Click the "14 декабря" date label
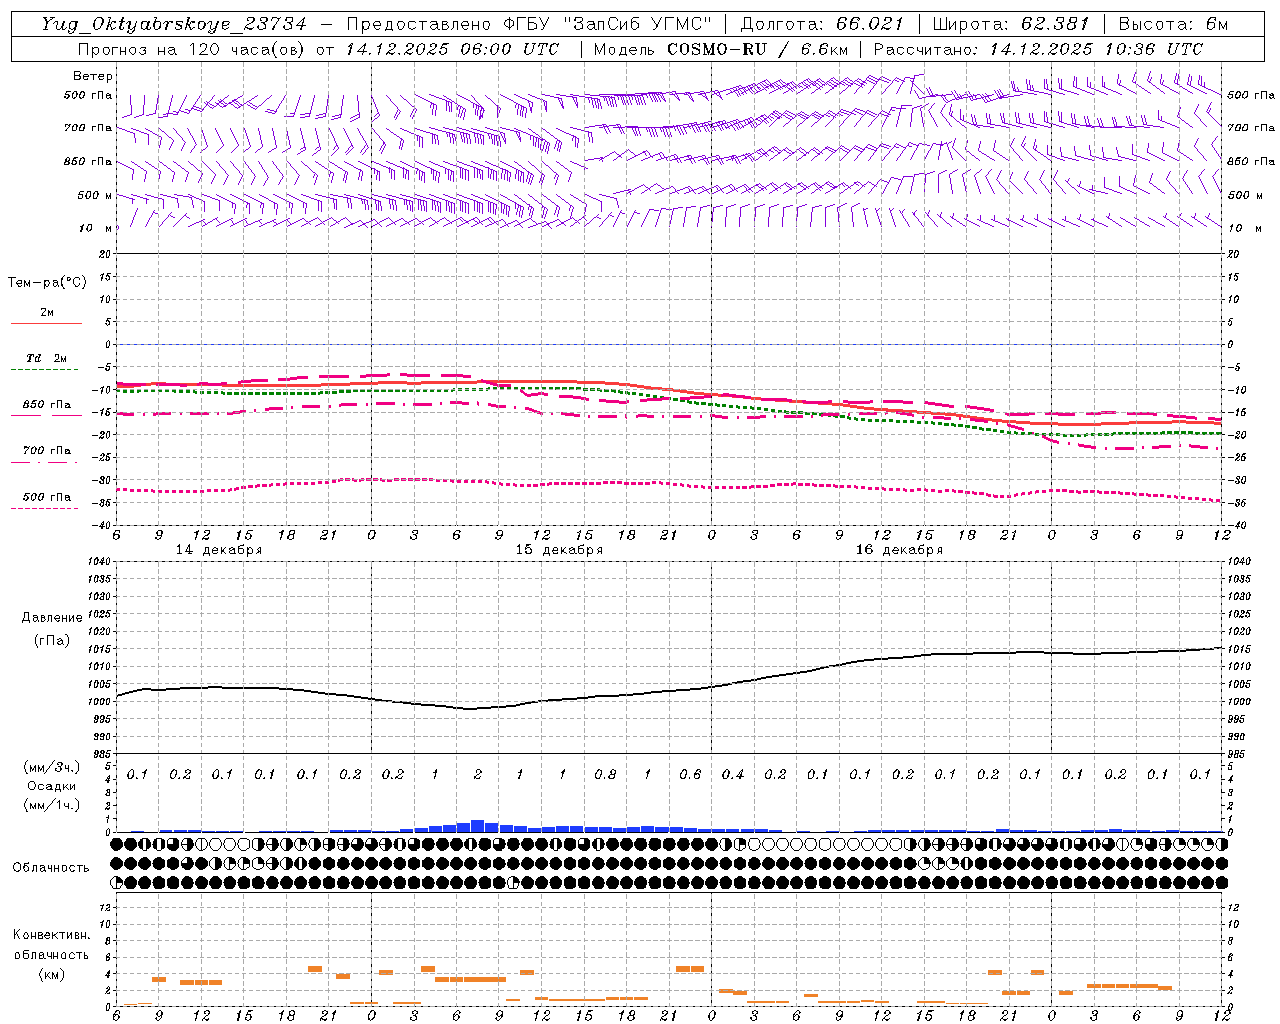Viewport: 1280px width, 1024px height. (x=219, y=550)
